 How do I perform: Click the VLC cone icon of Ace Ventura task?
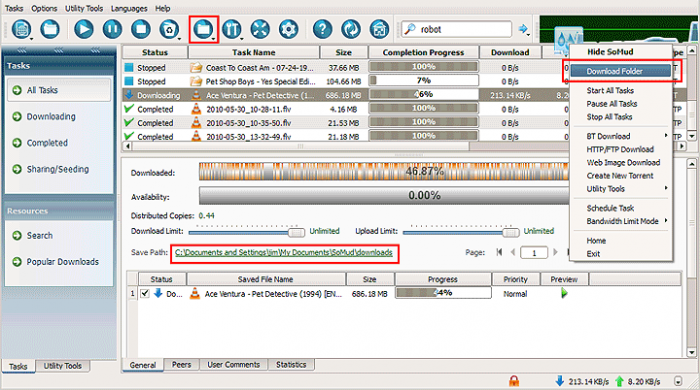(x=196, y=95)
